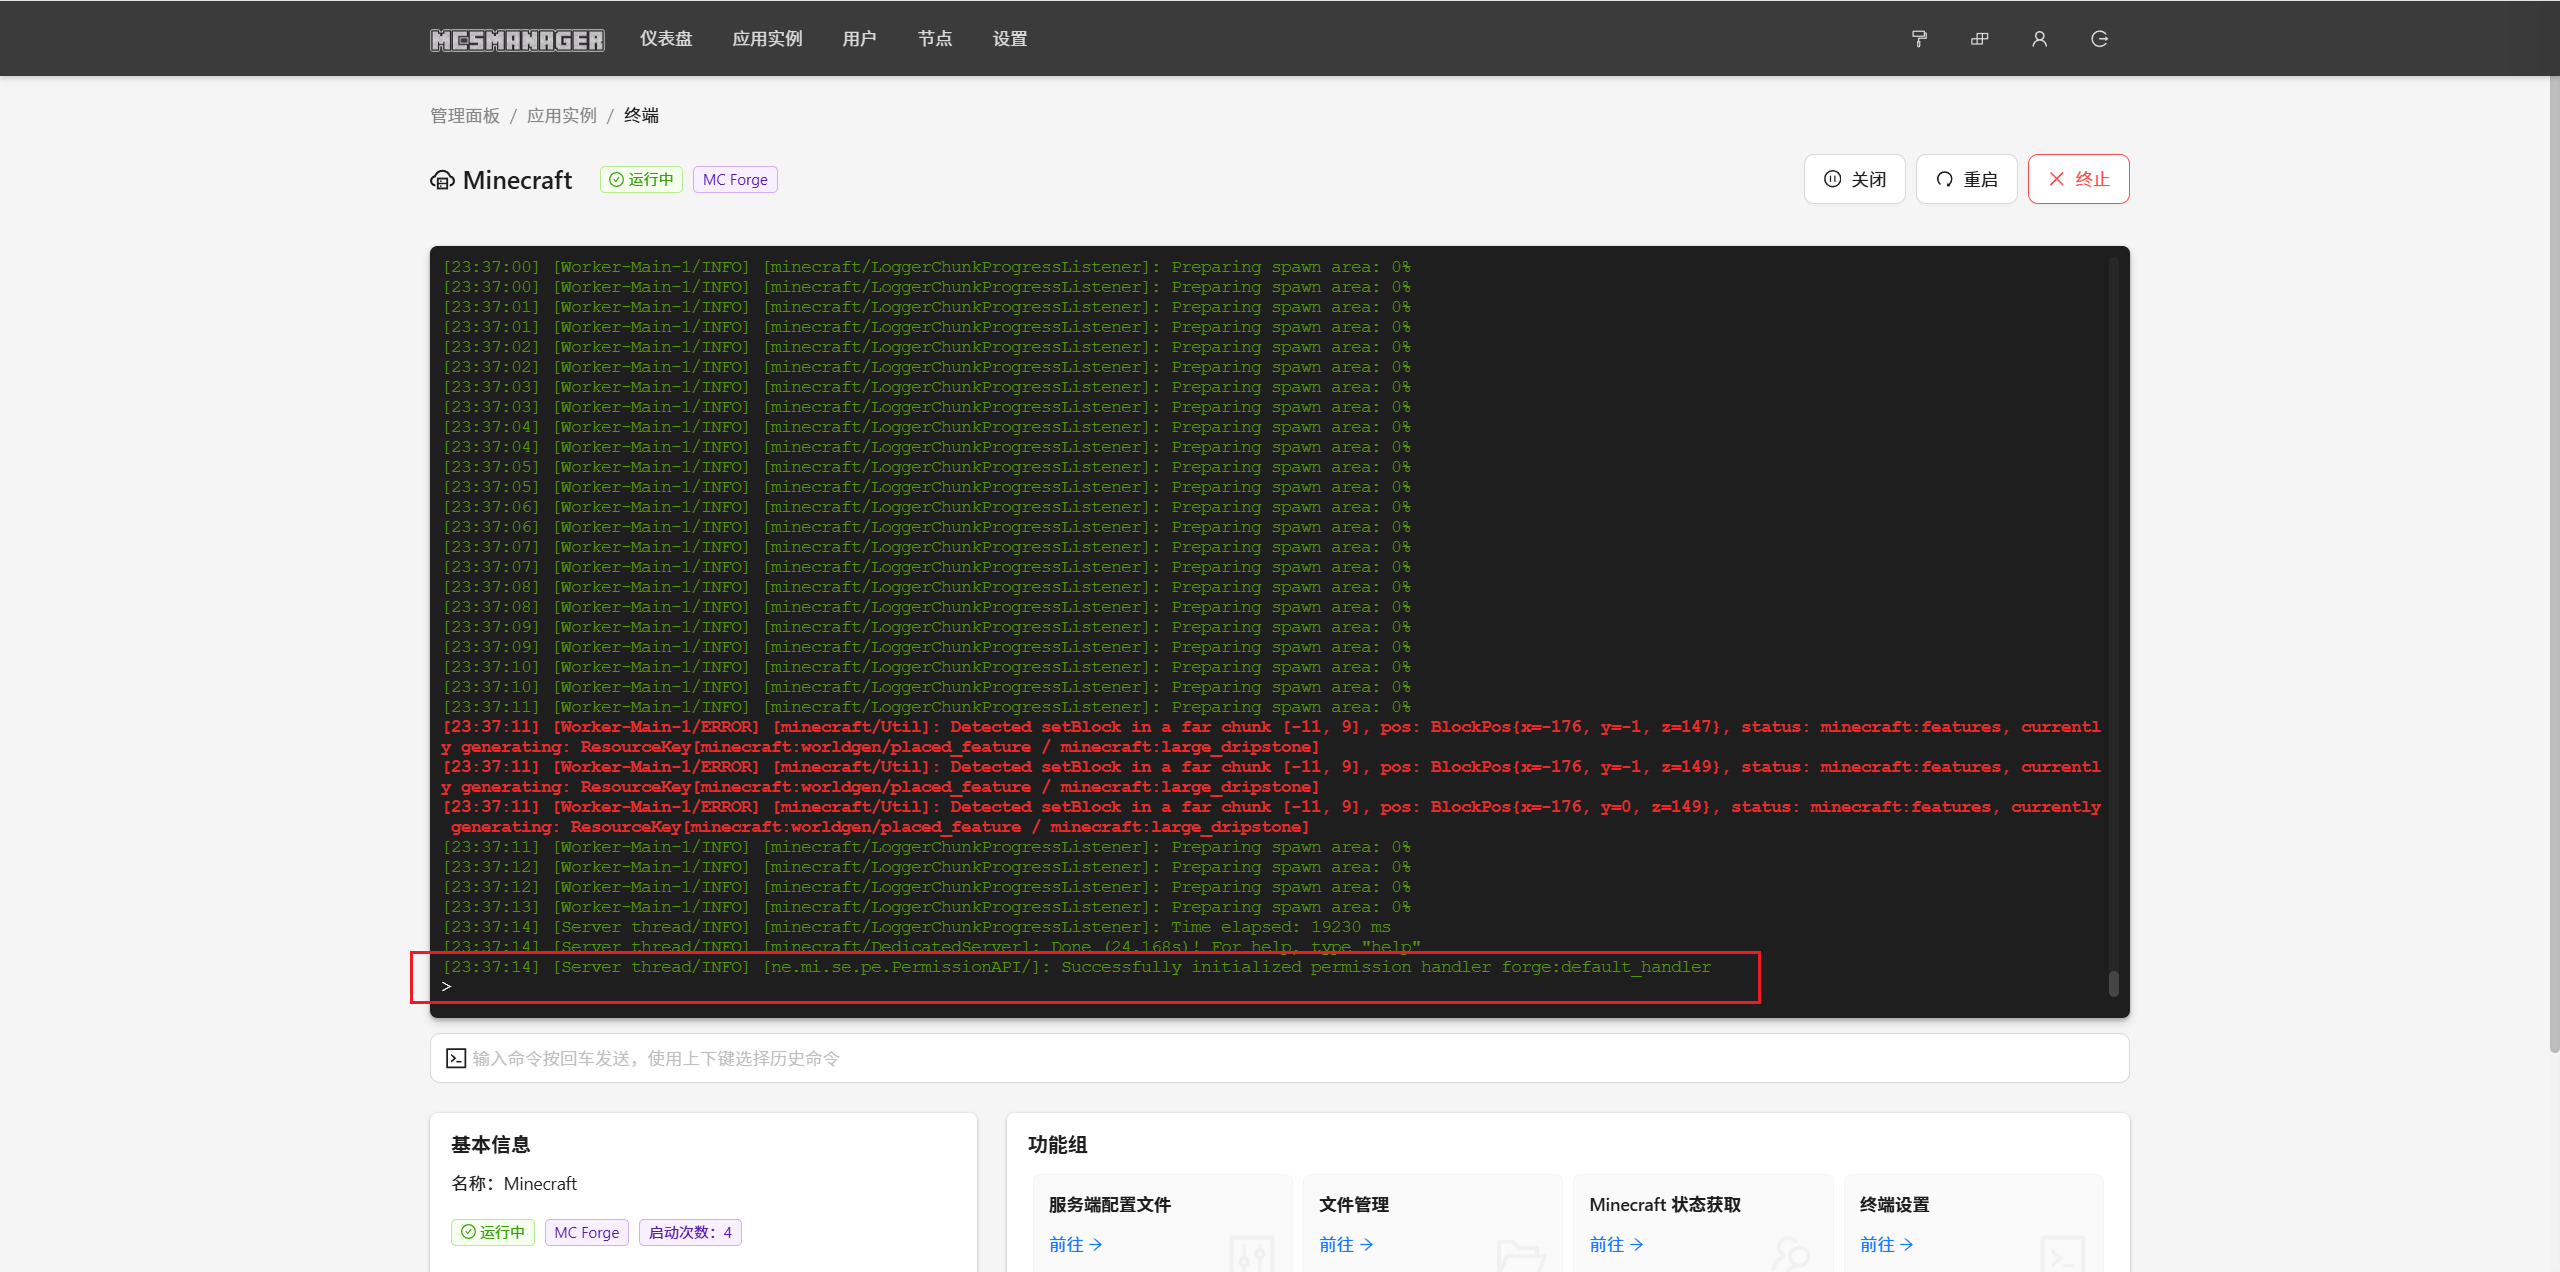This screenshot has width=2560, height=1272.
Task: Click the 重启 restart button
Action: click(1967, 179)
